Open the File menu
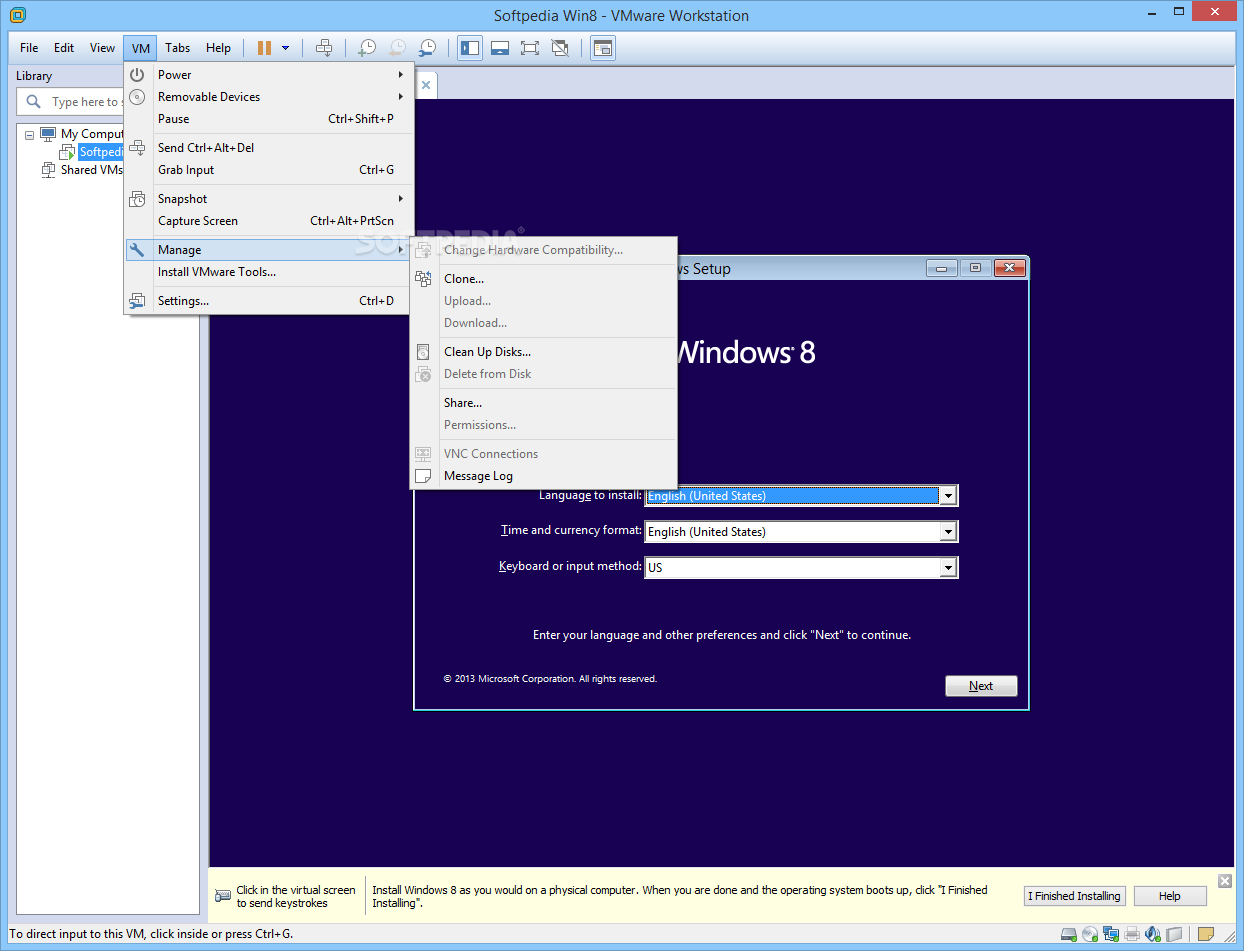The height and width of the screenshot is (951, 1244). (29, 48)
